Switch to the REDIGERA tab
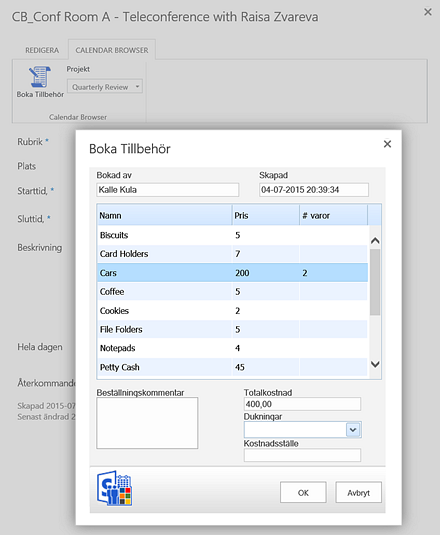This screenshot has height=535, width=440. (42, 50)
